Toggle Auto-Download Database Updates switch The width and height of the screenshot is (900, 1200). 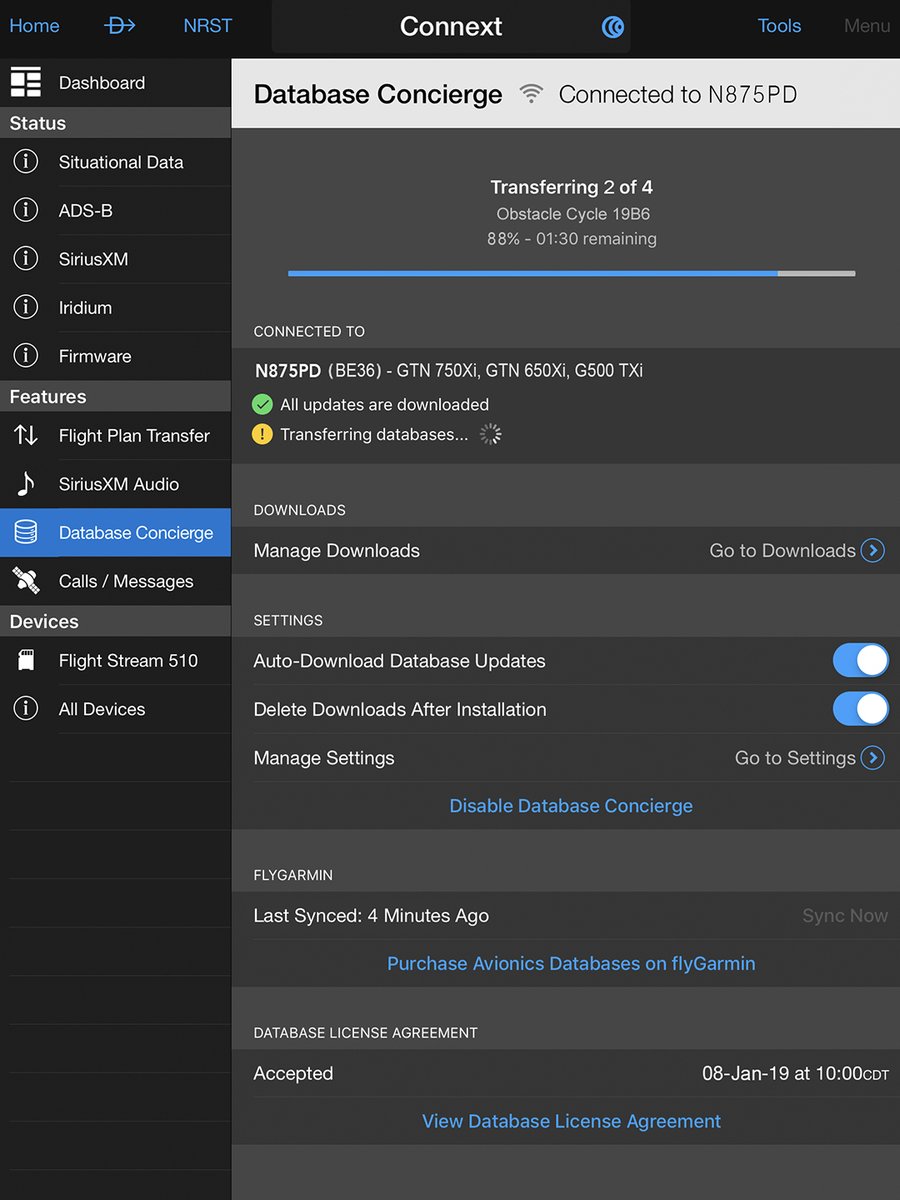coord(860,661)
